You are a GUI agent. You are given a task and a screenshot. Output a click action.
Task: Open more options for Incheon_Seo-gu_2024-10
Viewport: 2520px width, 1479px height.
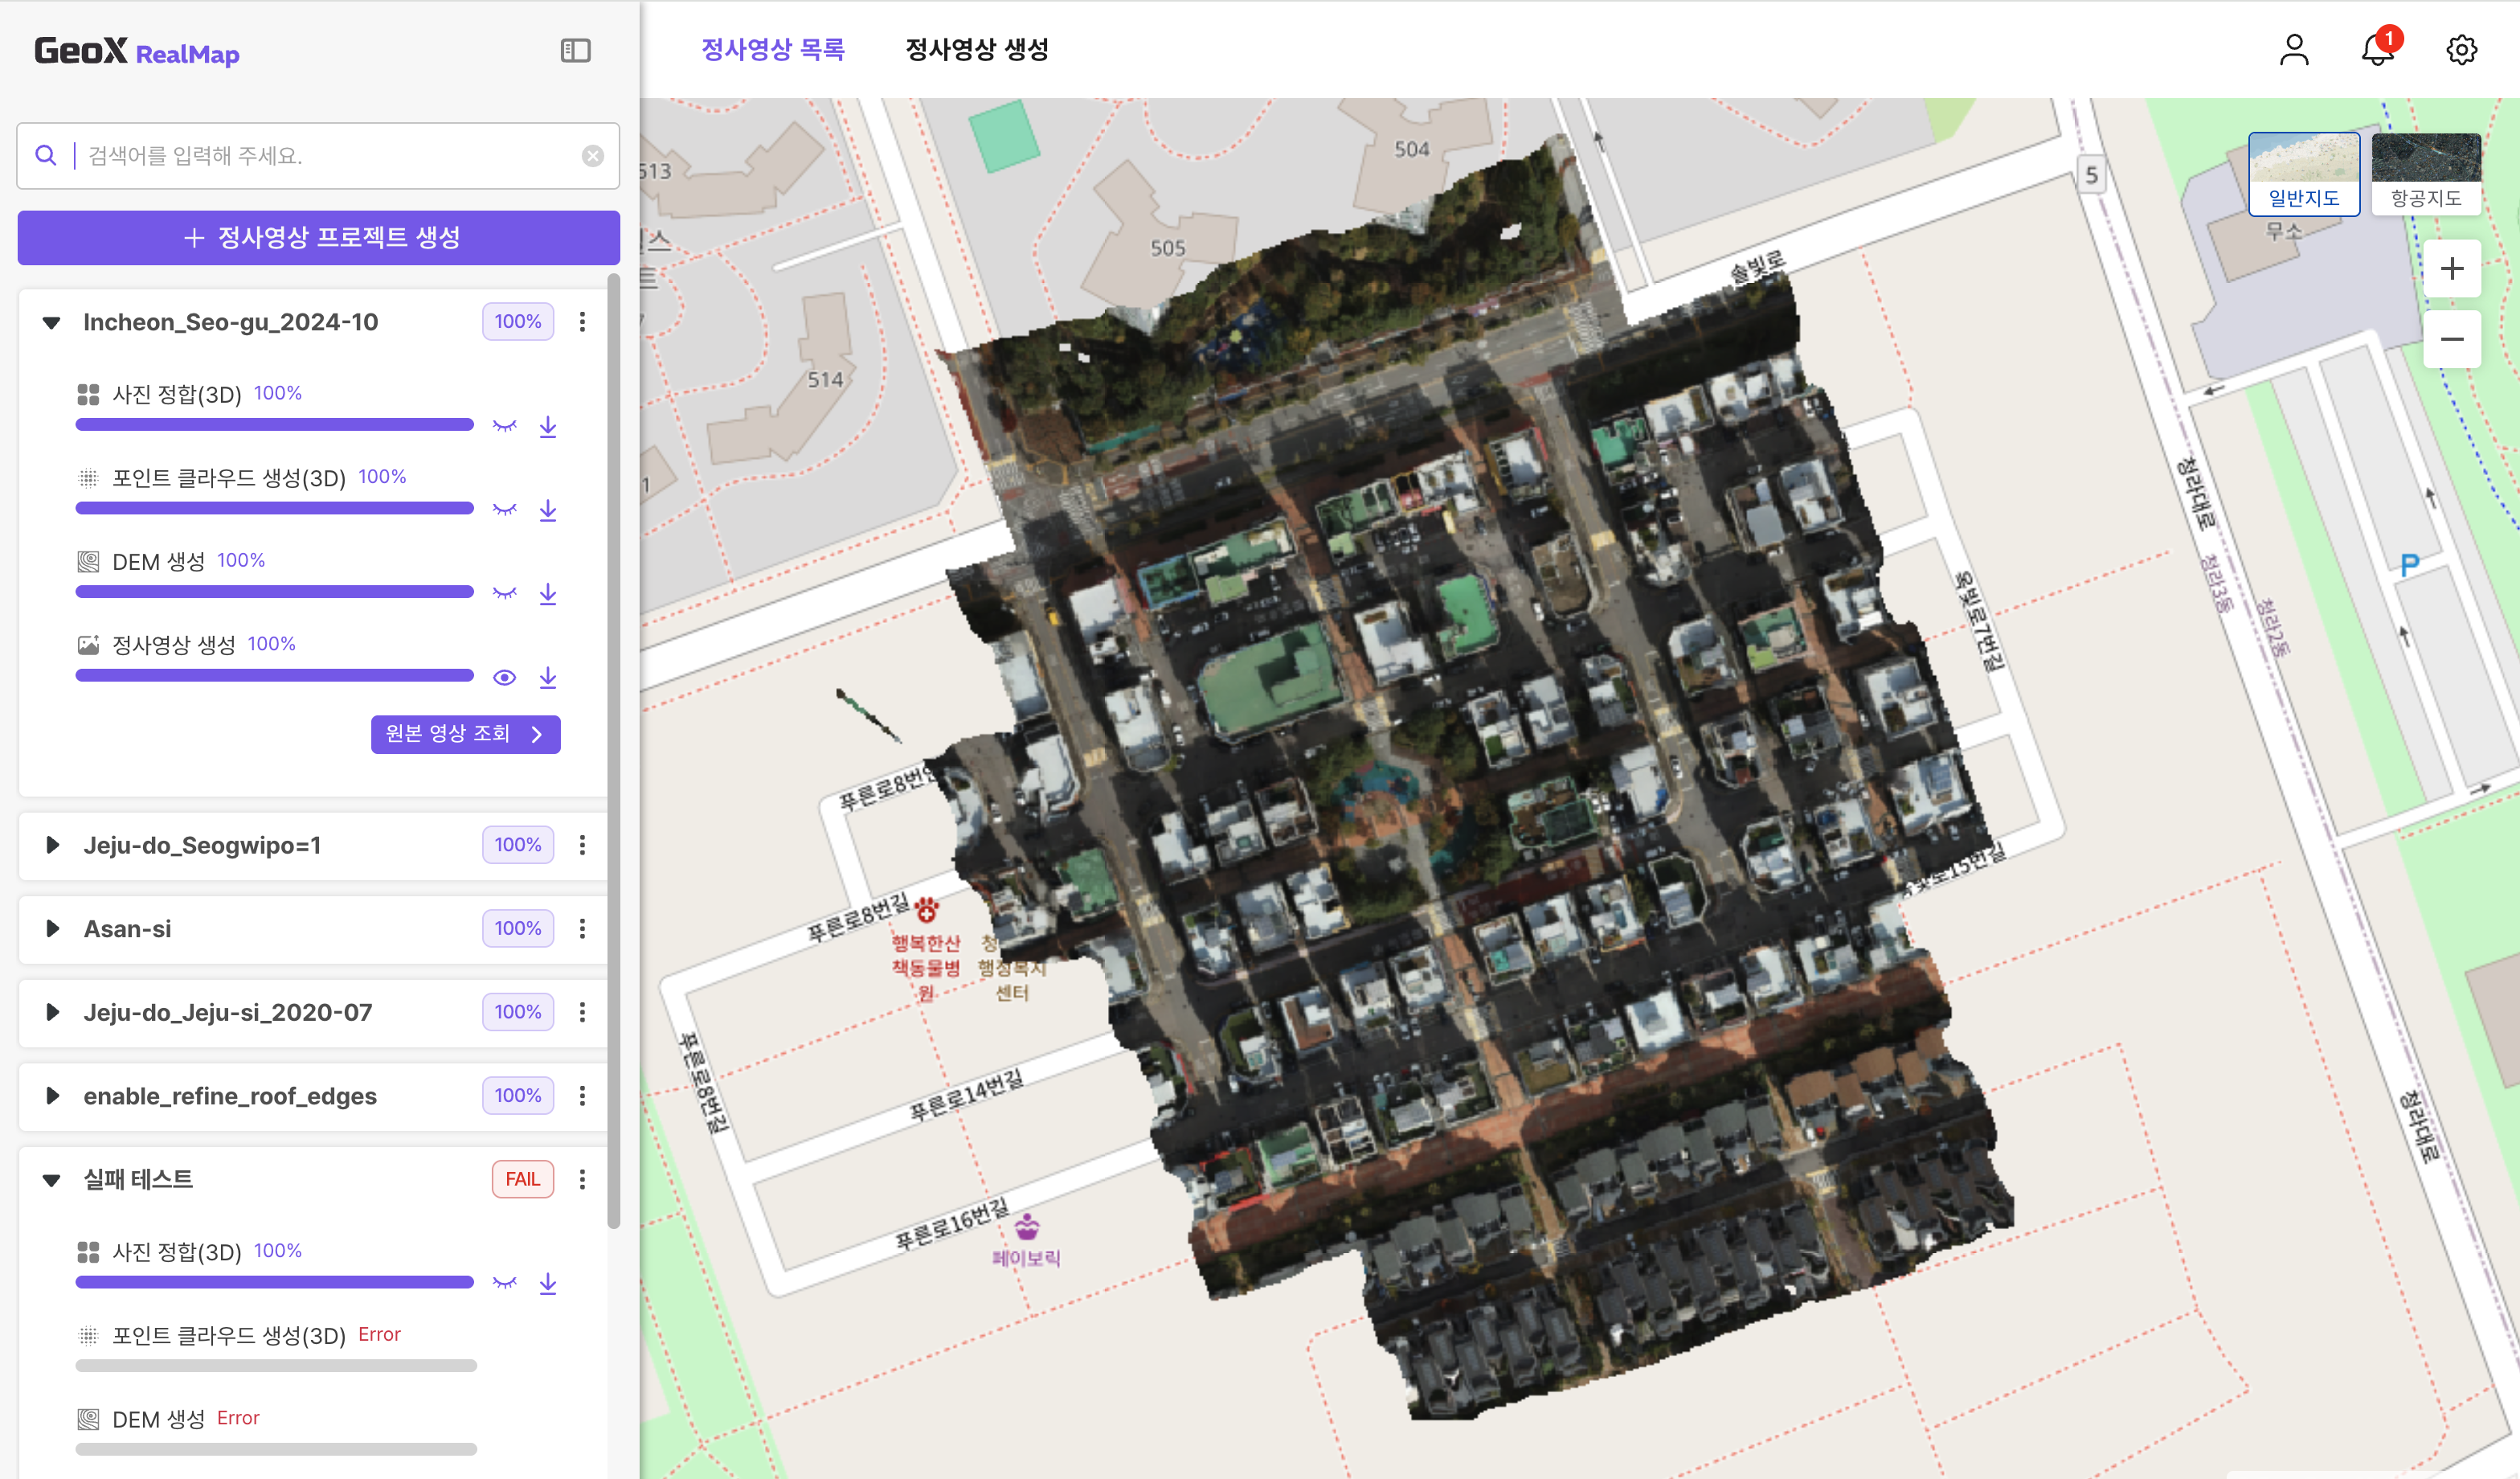(582, 322)
